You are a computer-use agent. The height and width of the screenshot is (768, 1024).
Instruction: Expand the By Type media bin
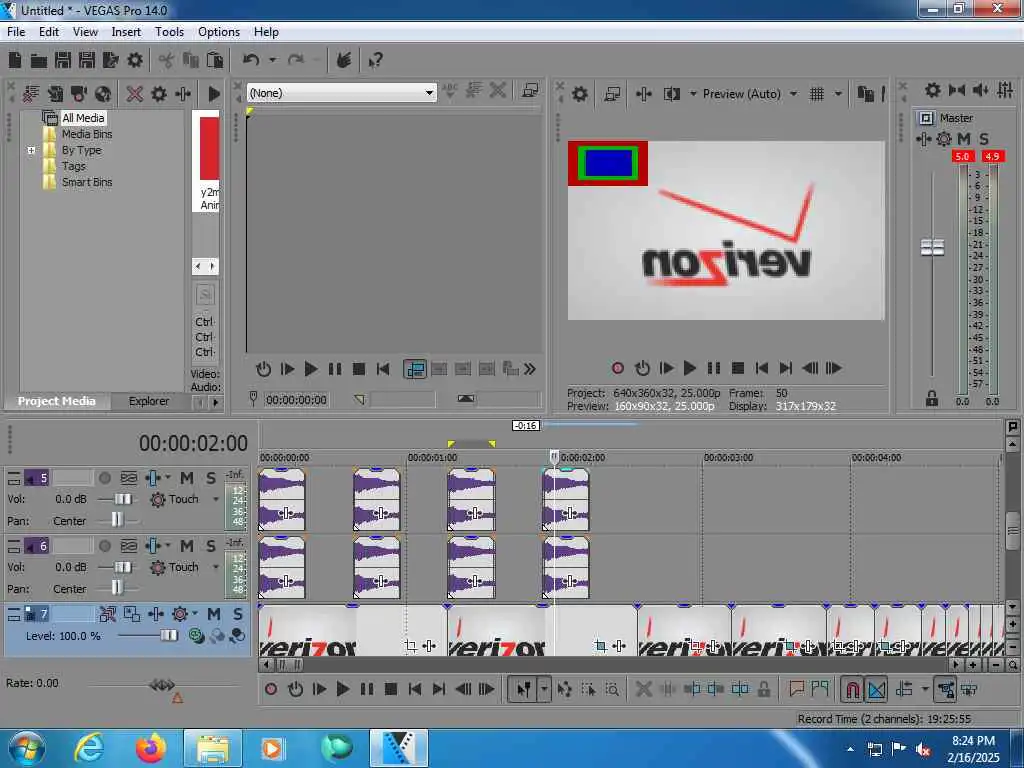[31, 150]
